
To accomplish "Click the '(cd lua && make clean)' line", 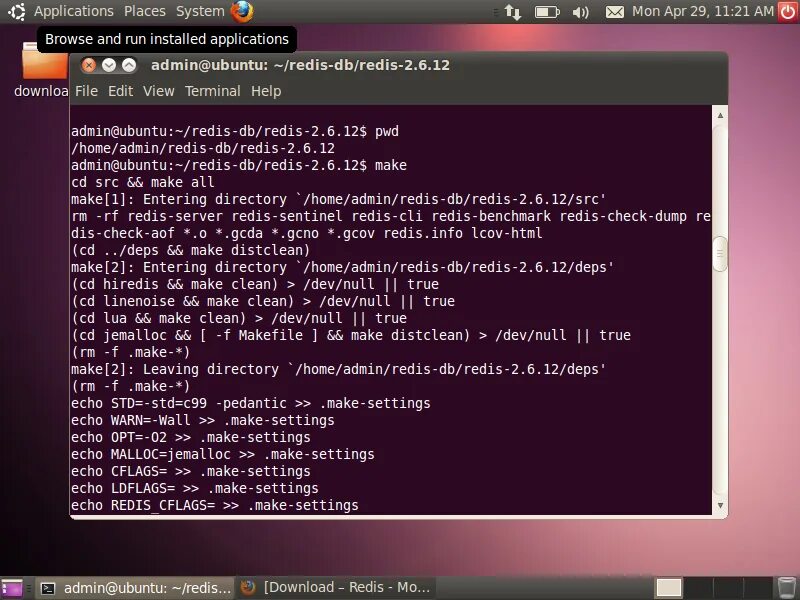I will [x=239, y=318].
